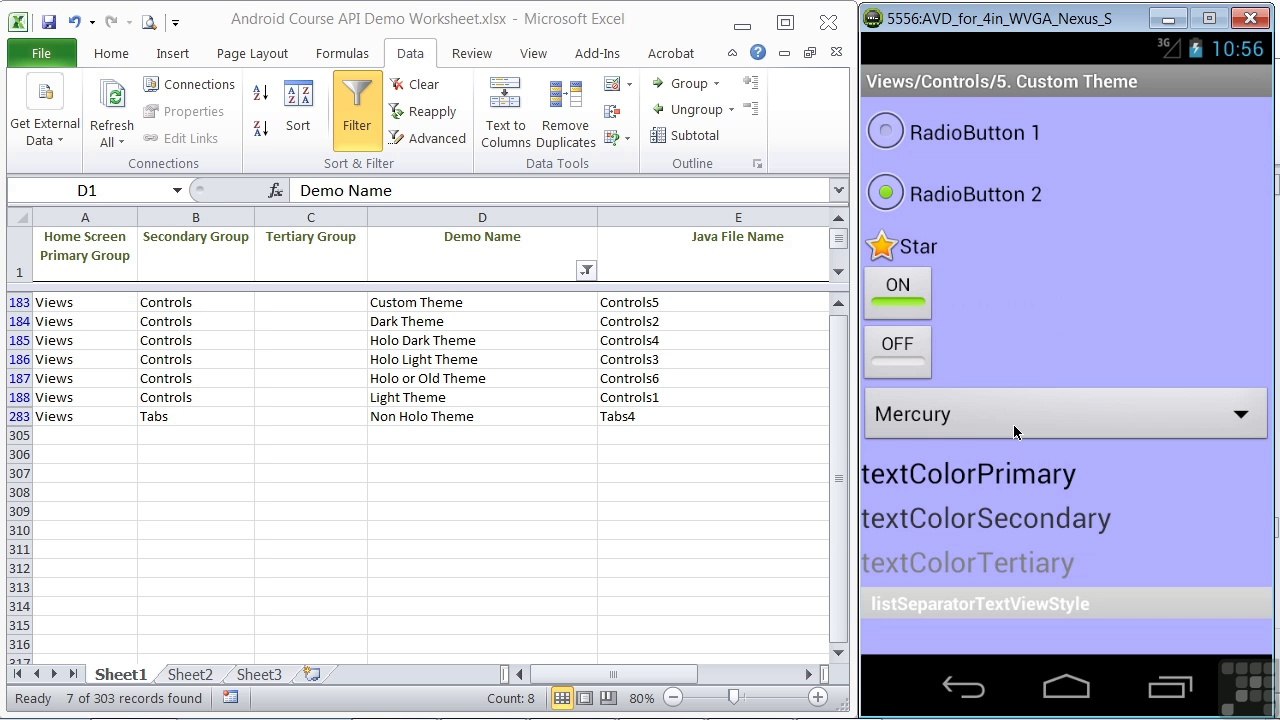Select the cell containing Holo Dark Theme
The height and width of the screenshot is (720, 1280).
point(482,340)
